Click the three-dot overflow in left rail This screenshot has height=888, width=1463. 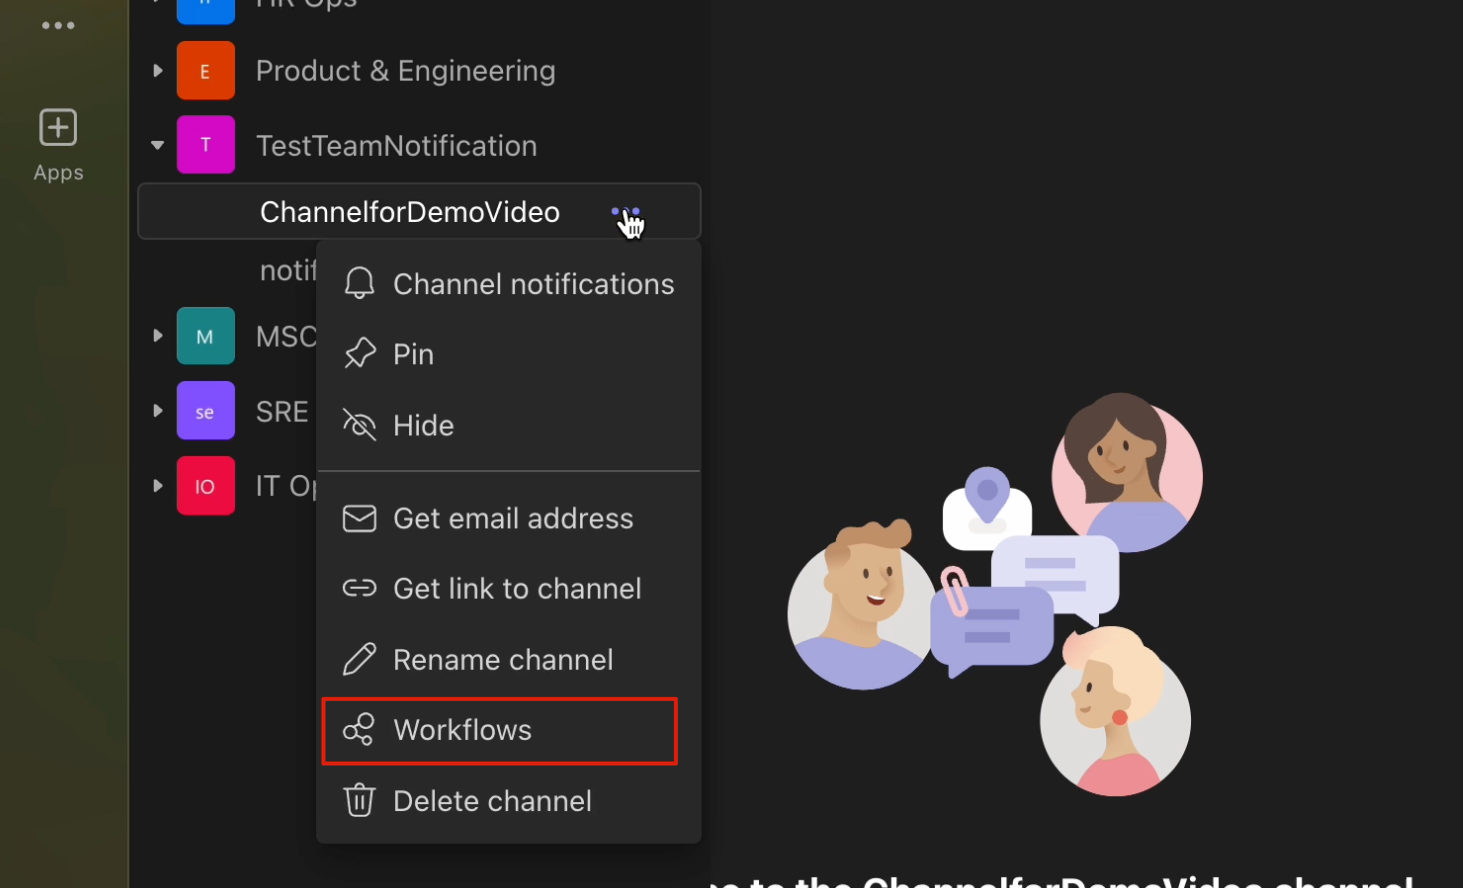(58, 26)
